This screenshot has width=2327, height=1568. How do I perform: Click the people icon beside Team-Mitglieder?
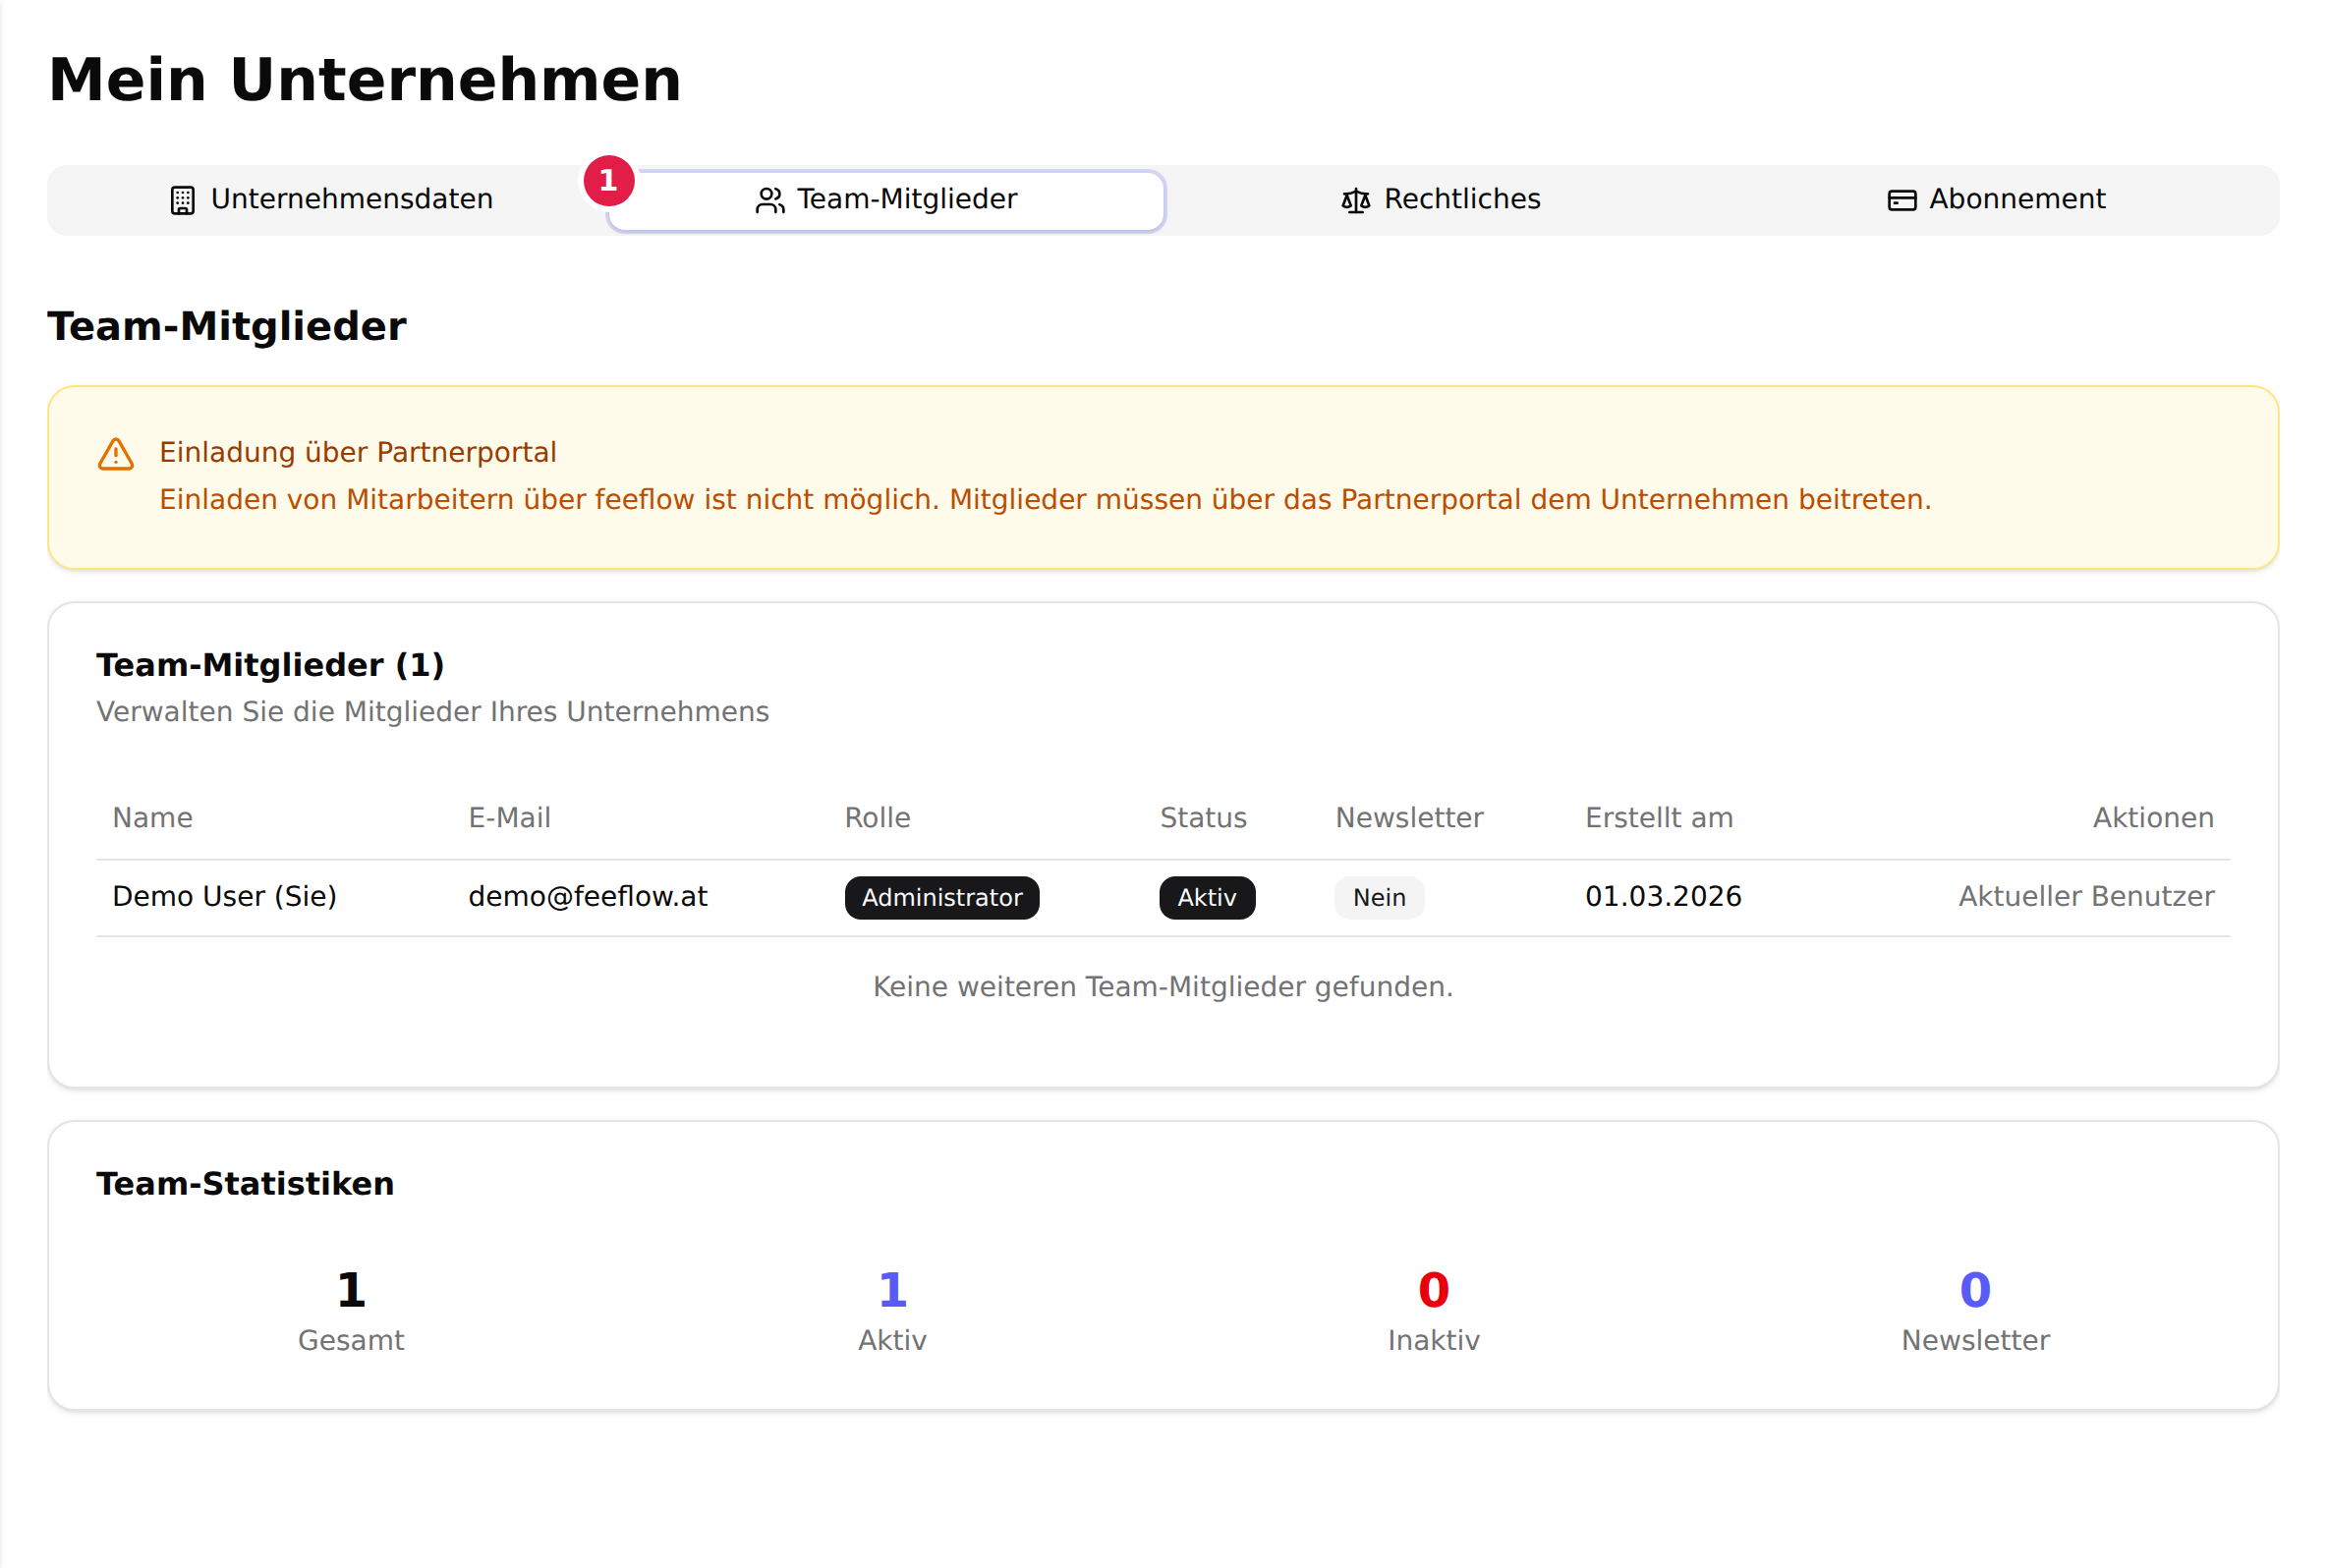coord(769,201)
